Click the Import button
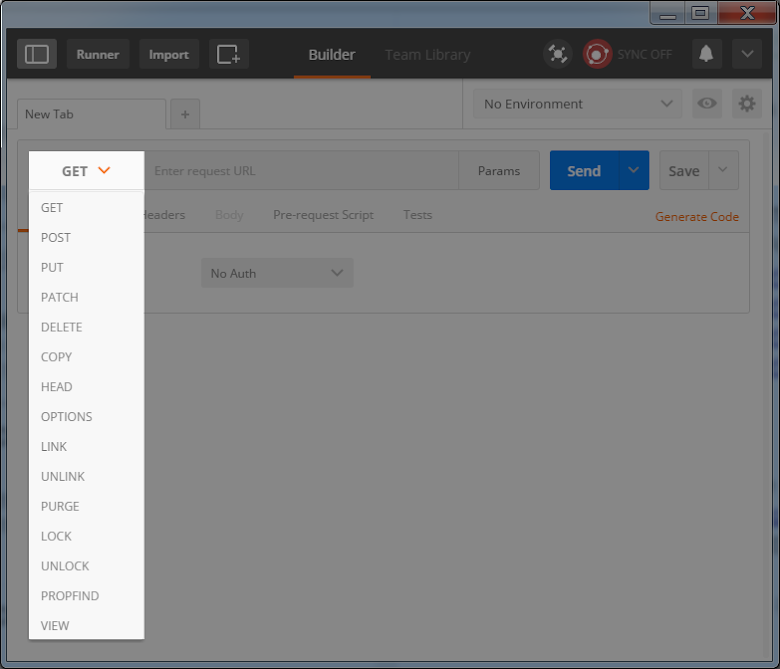This screenshot has height=669, width=780. point(169,54)
